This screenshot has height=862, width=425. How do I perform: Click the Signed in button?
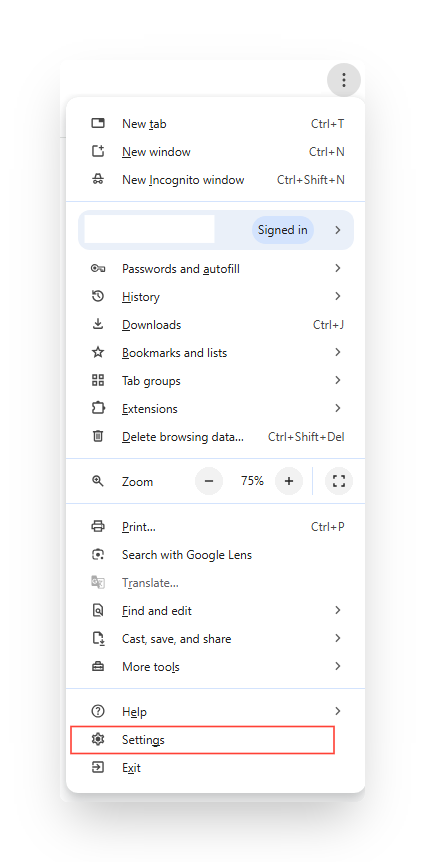coord(283,230)
